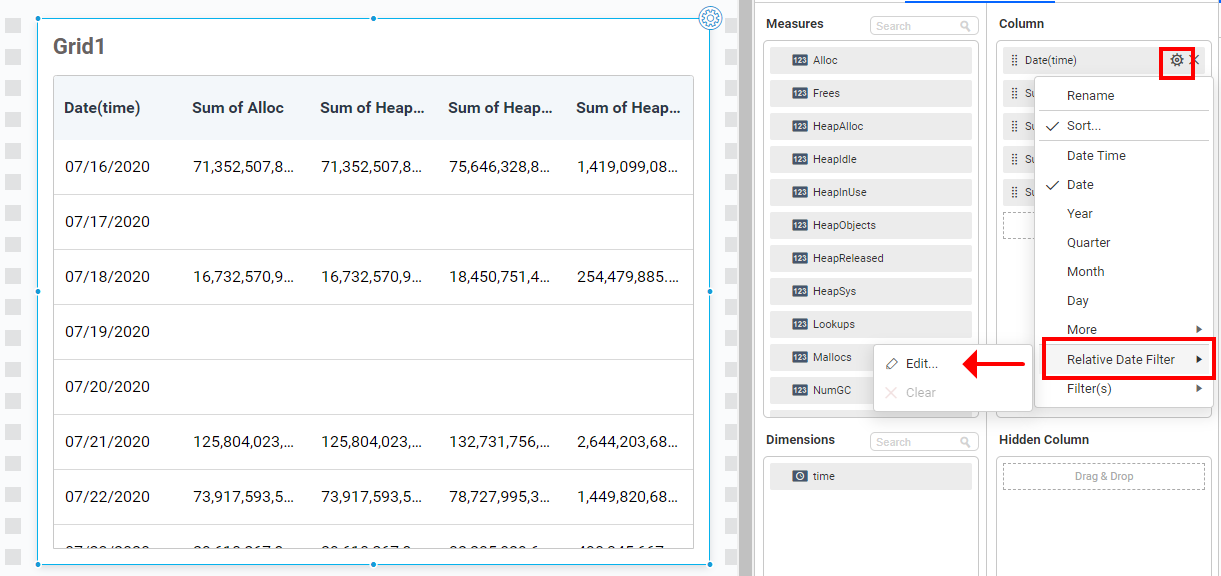Click the clock icon beside time dimension

click(799, 477)
